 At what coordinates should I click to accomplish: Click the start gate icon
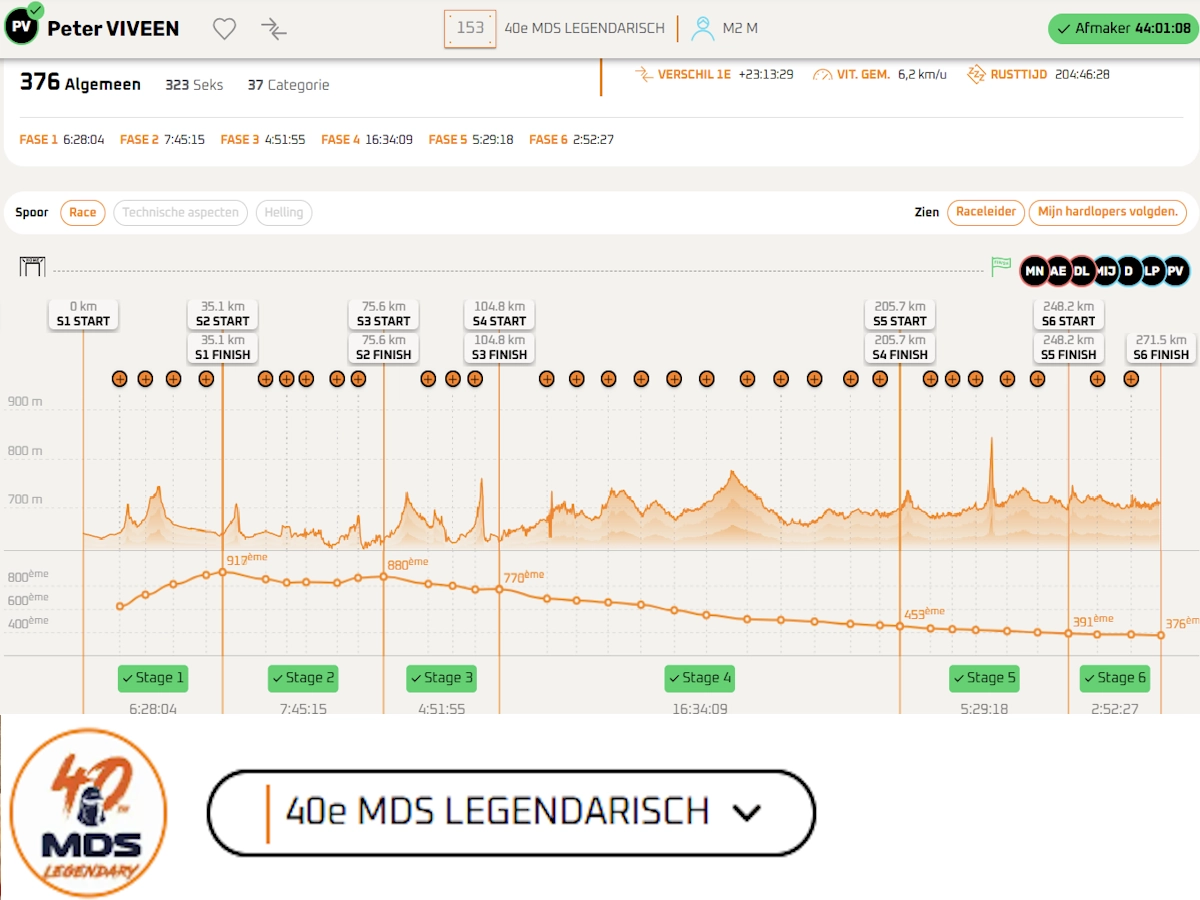(x=33, y=266)
